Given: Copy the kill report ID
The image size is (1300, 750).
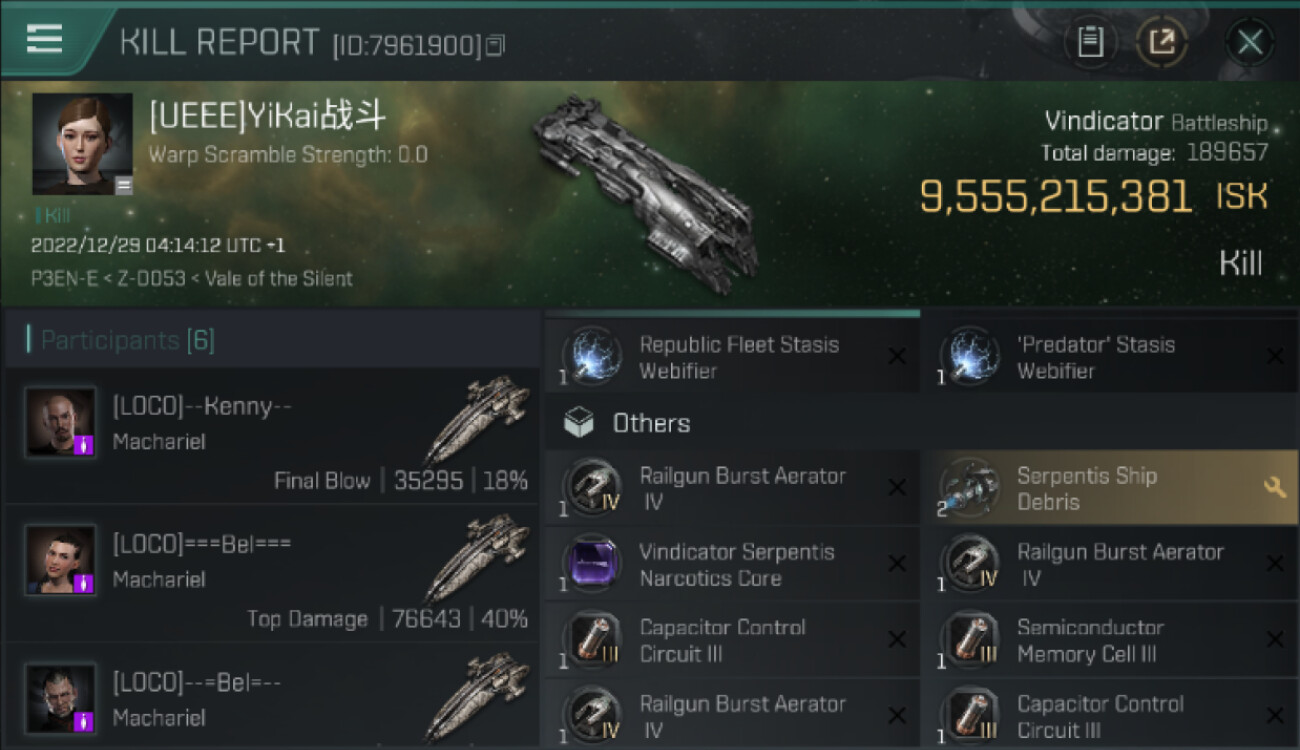Looking at the screenshot, I should coord(496,45).
